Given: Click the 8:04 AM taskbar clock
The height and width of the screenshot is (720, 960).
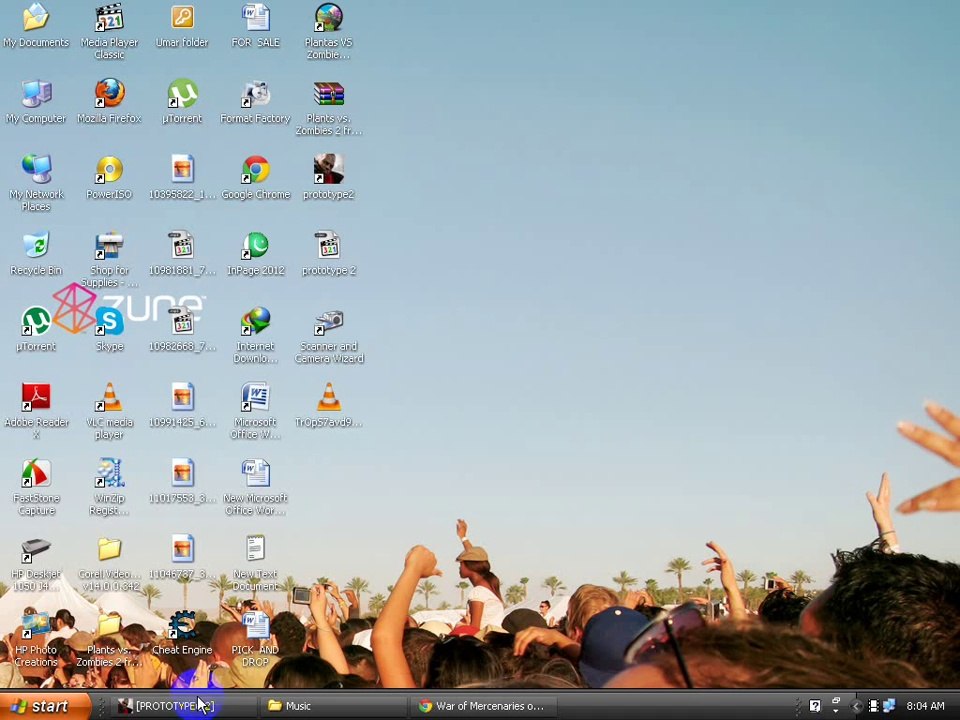Looking at the screenshot, I should point(925,706).
